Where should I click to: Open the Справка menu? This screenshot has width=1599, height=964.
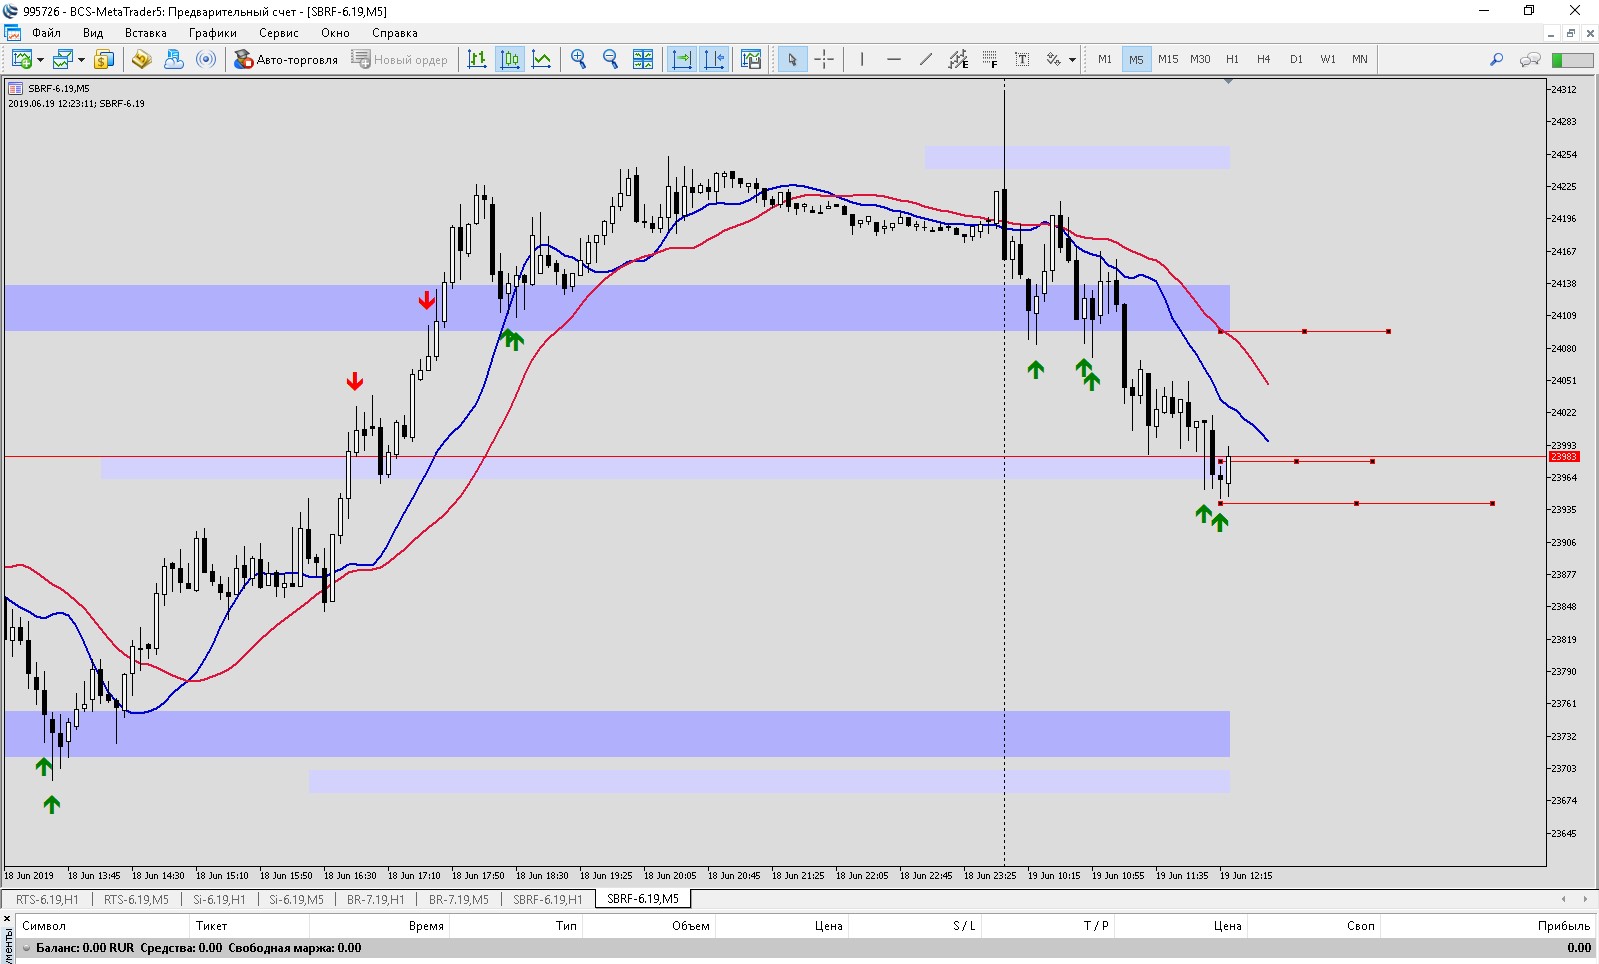tap(395, 33)
